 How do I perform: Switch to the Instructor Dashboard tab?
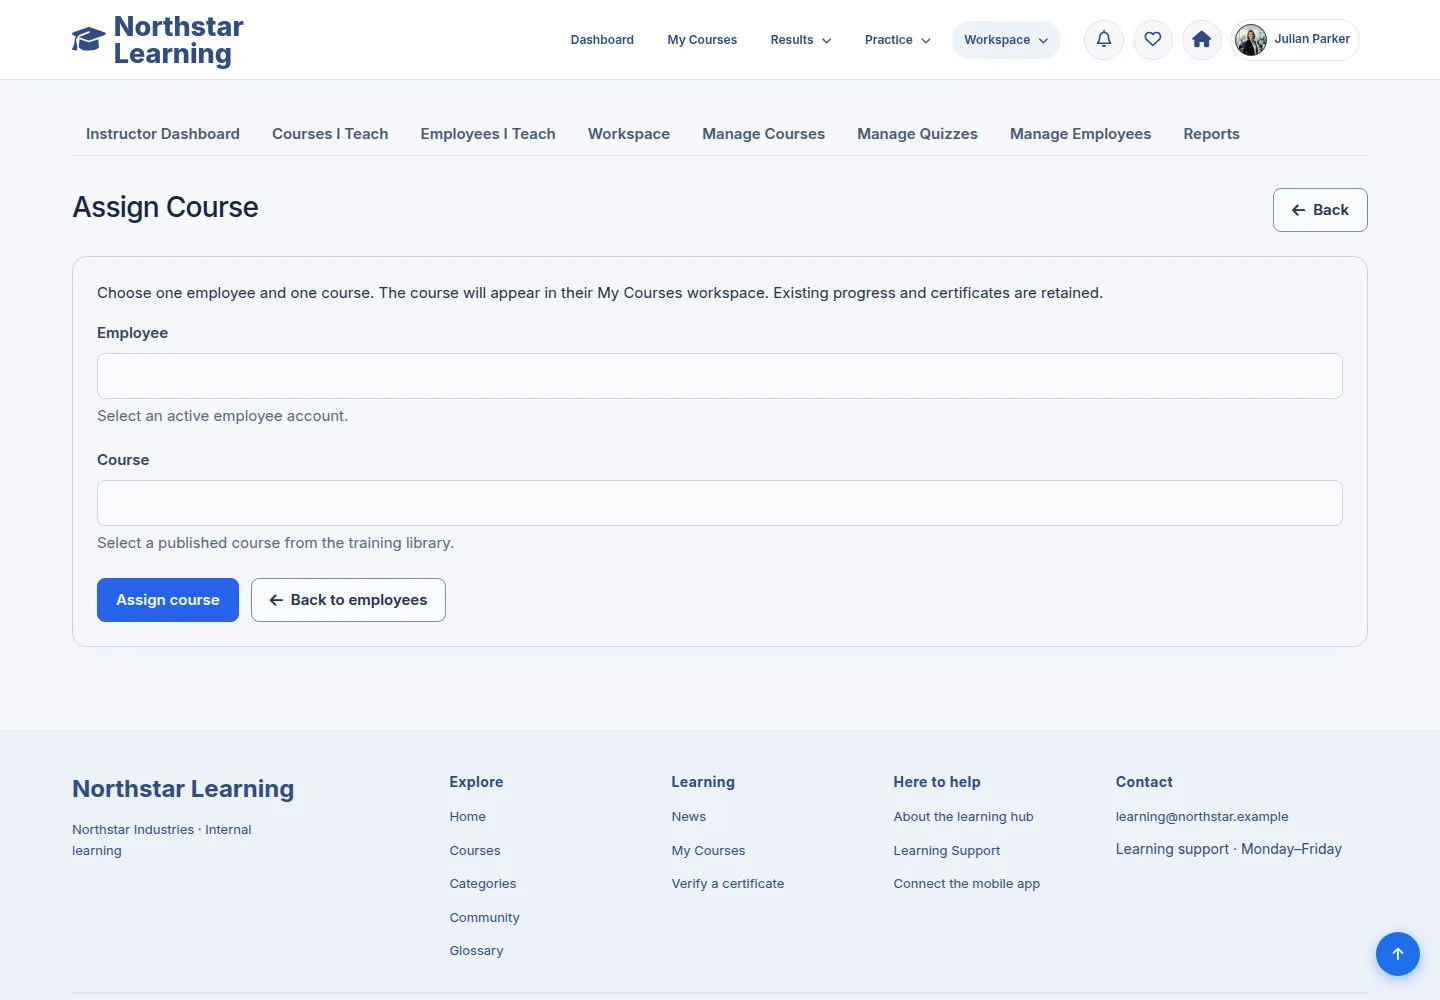(x=163, y=134)
